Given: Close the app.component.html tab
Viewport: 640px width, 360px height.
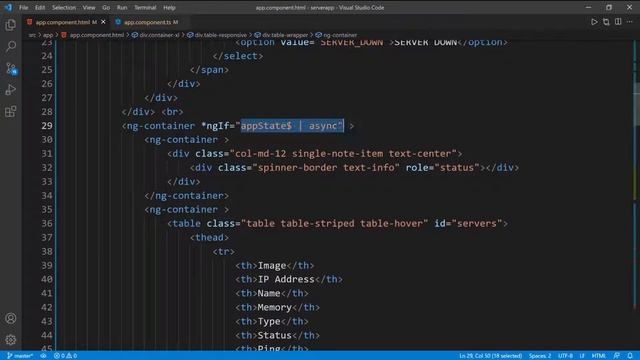Looking at the screenshot, I should (103, 22).
